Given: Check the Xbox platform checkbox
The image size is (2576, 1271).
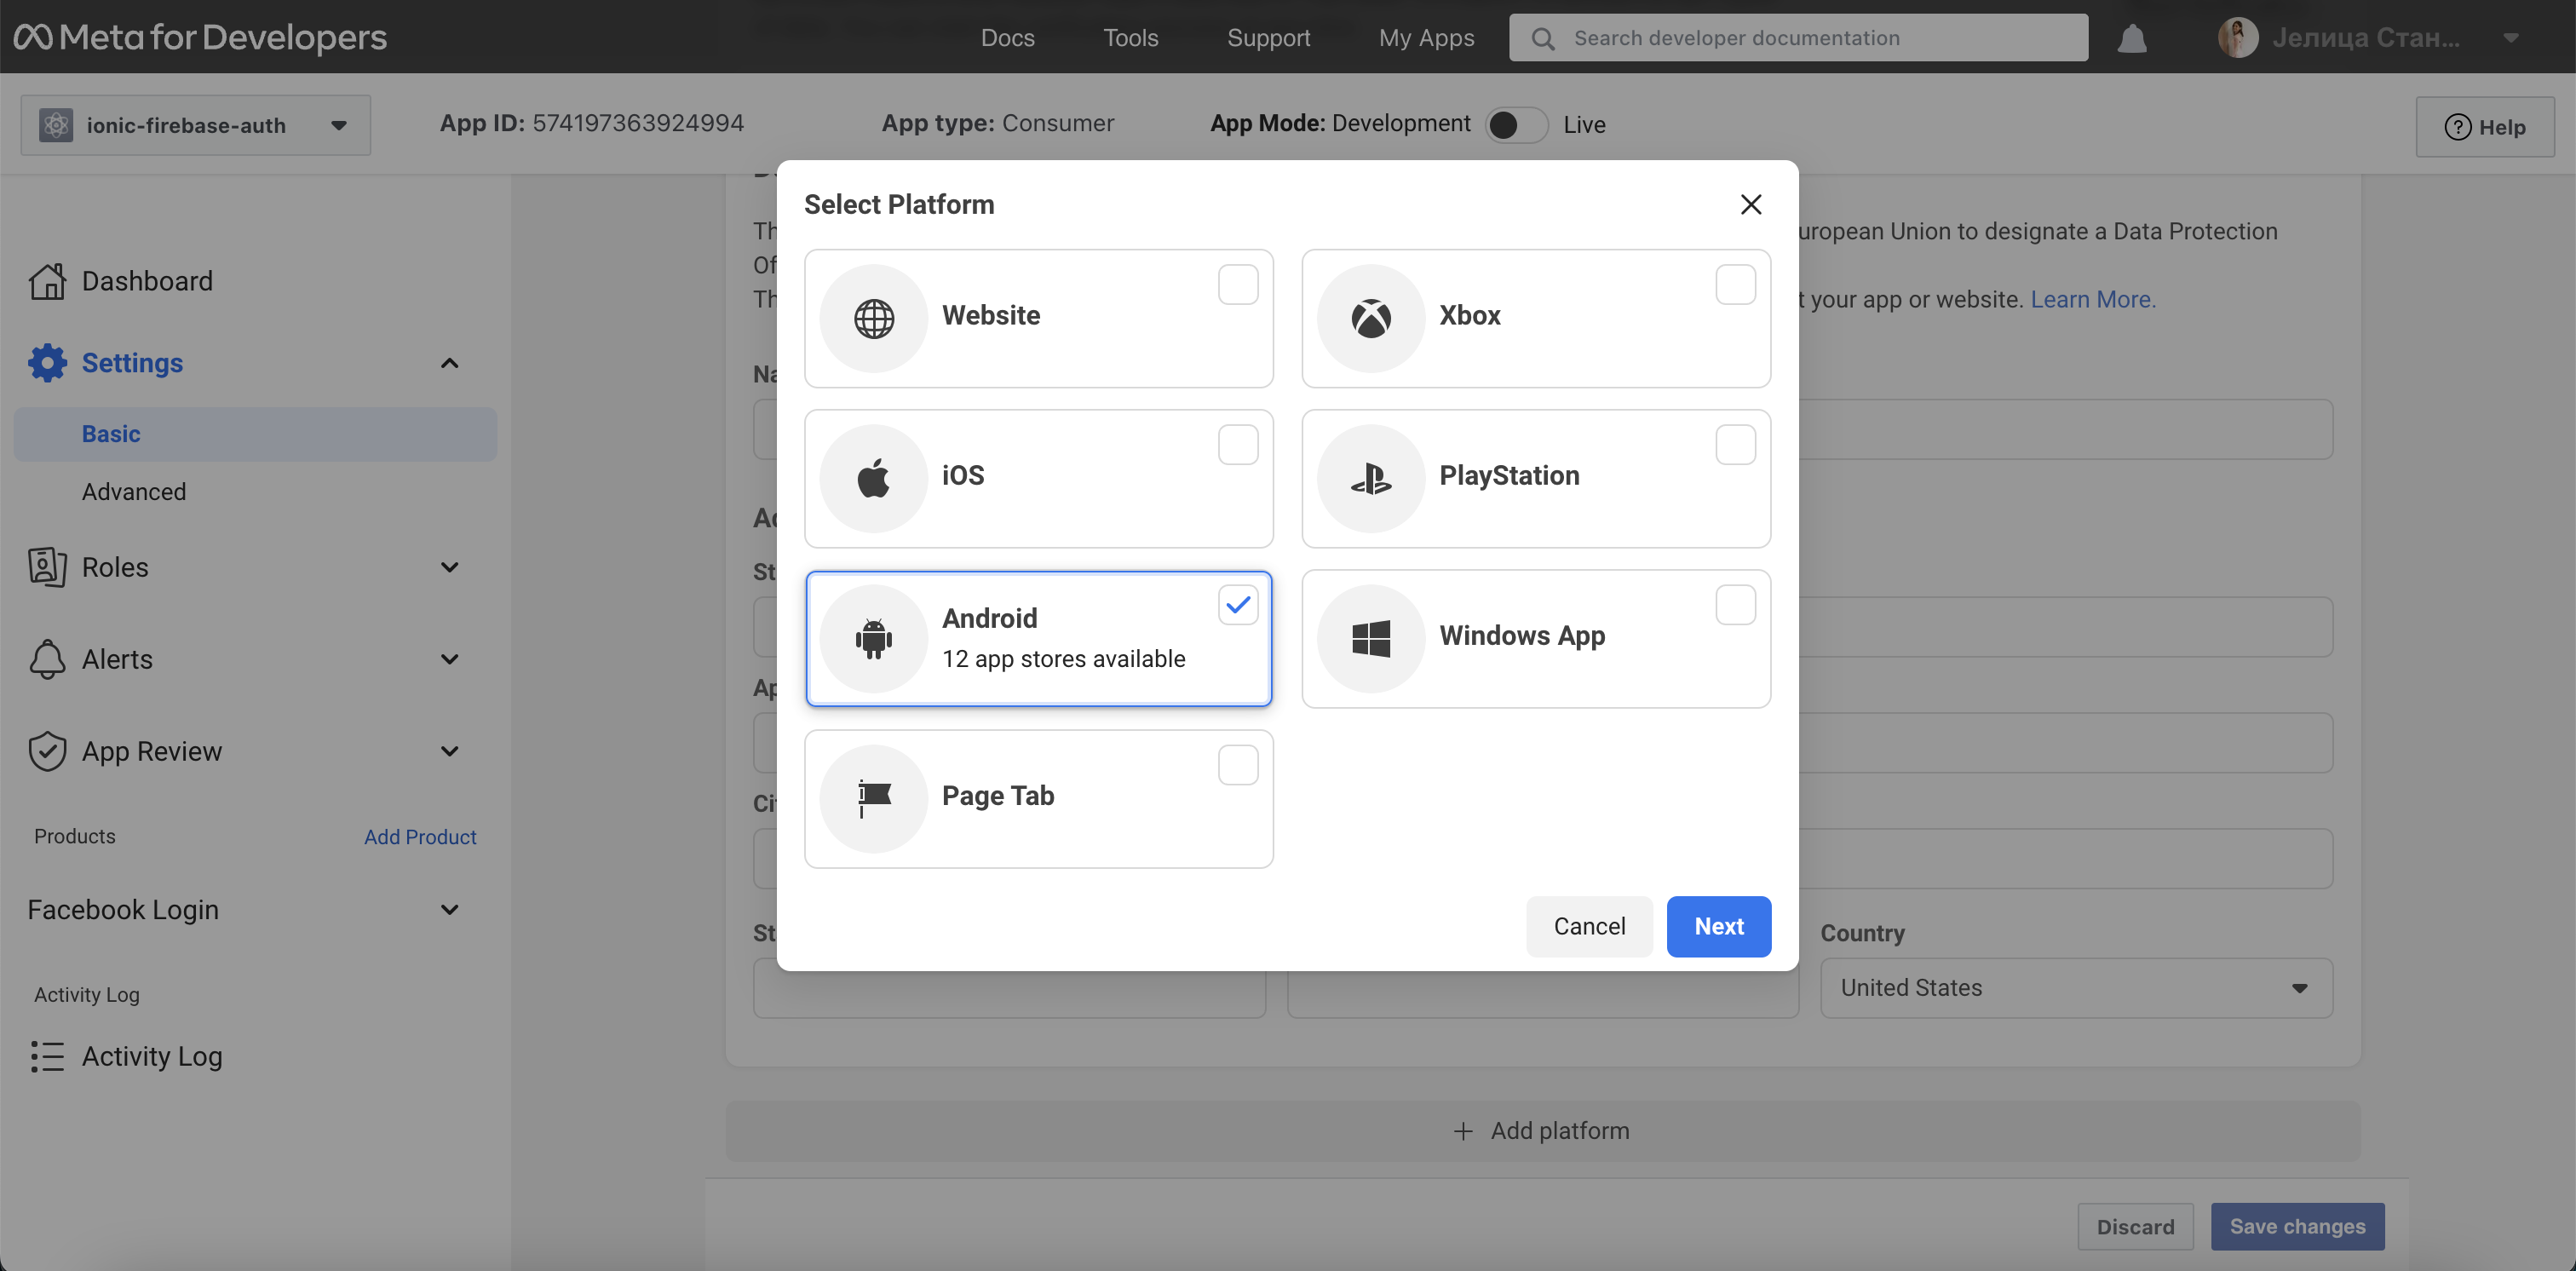Looking at the screenshot, I should pyautogui.click(x=1735, y=285).
